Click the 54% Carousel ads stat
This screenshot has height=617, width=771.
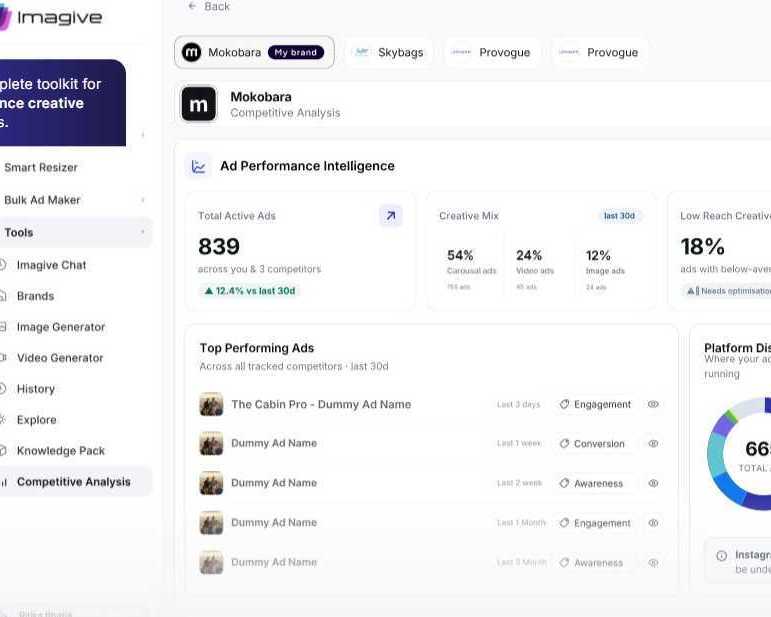pos(471,268)
